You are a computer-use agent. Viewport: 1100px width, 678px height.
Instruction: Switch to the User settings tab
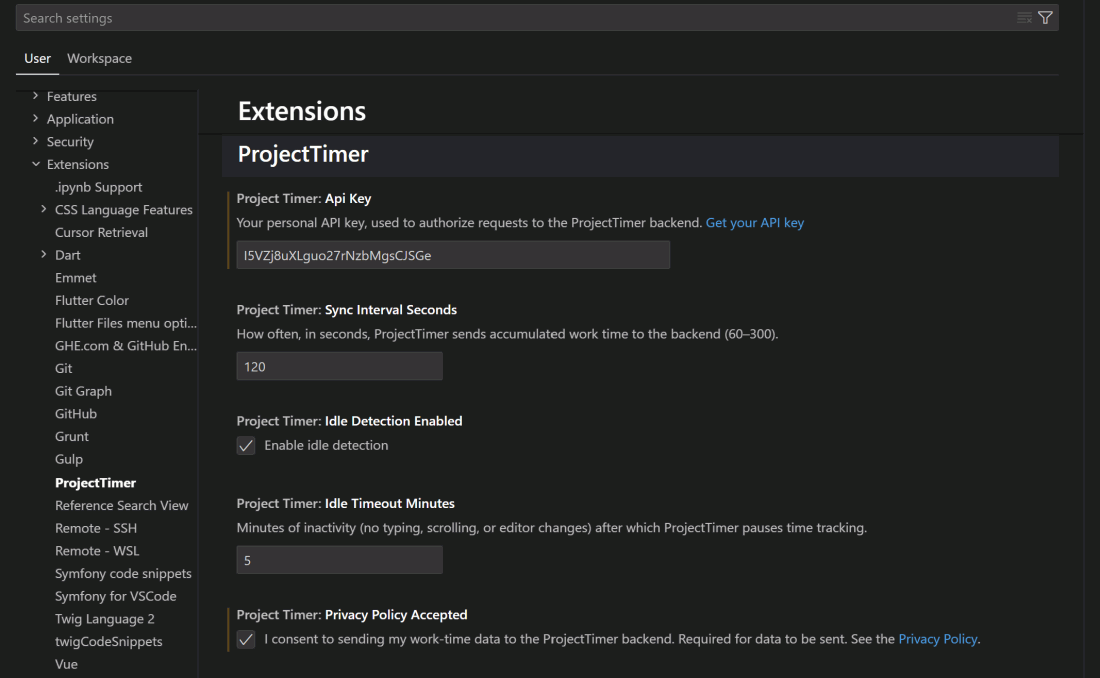coord(37,58)
